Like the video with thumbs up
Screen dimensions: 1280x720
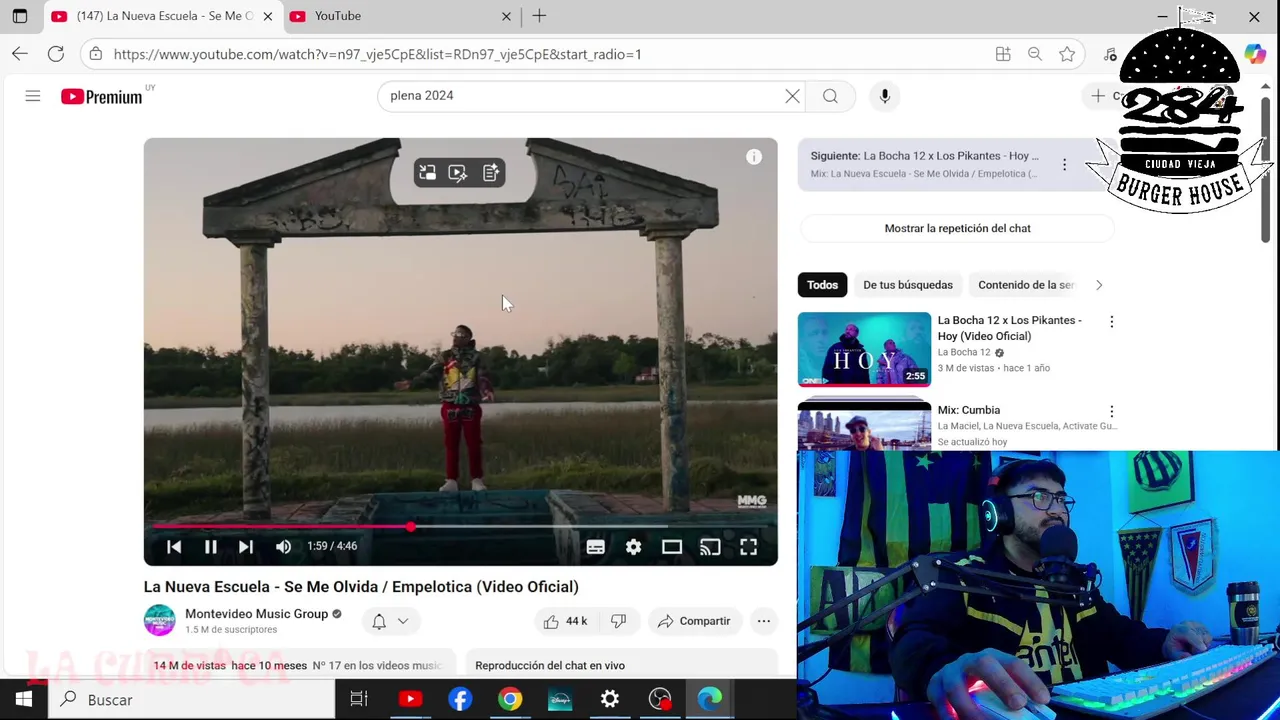(565, 621)
